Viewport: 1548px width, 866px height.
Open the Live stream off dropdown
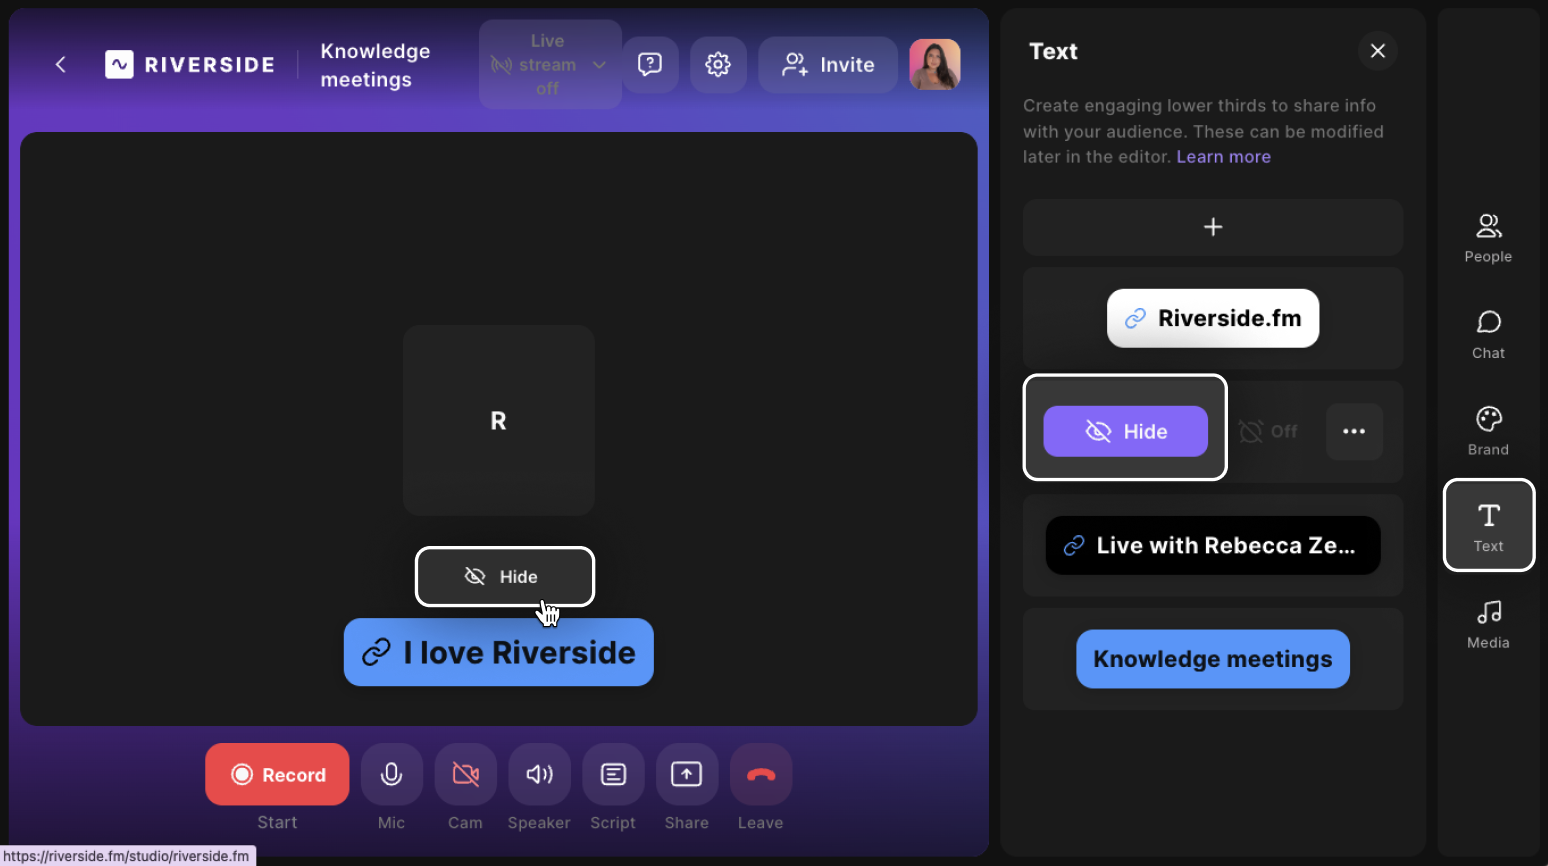pos(550,65)
